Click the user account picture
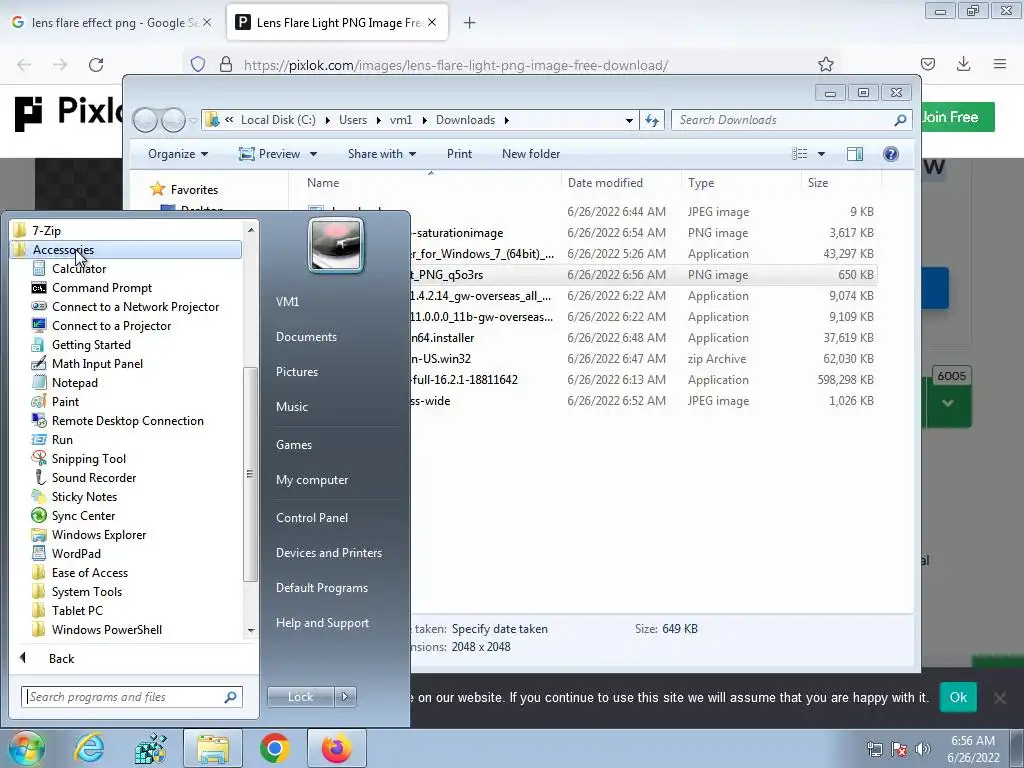 click(336, 245)
